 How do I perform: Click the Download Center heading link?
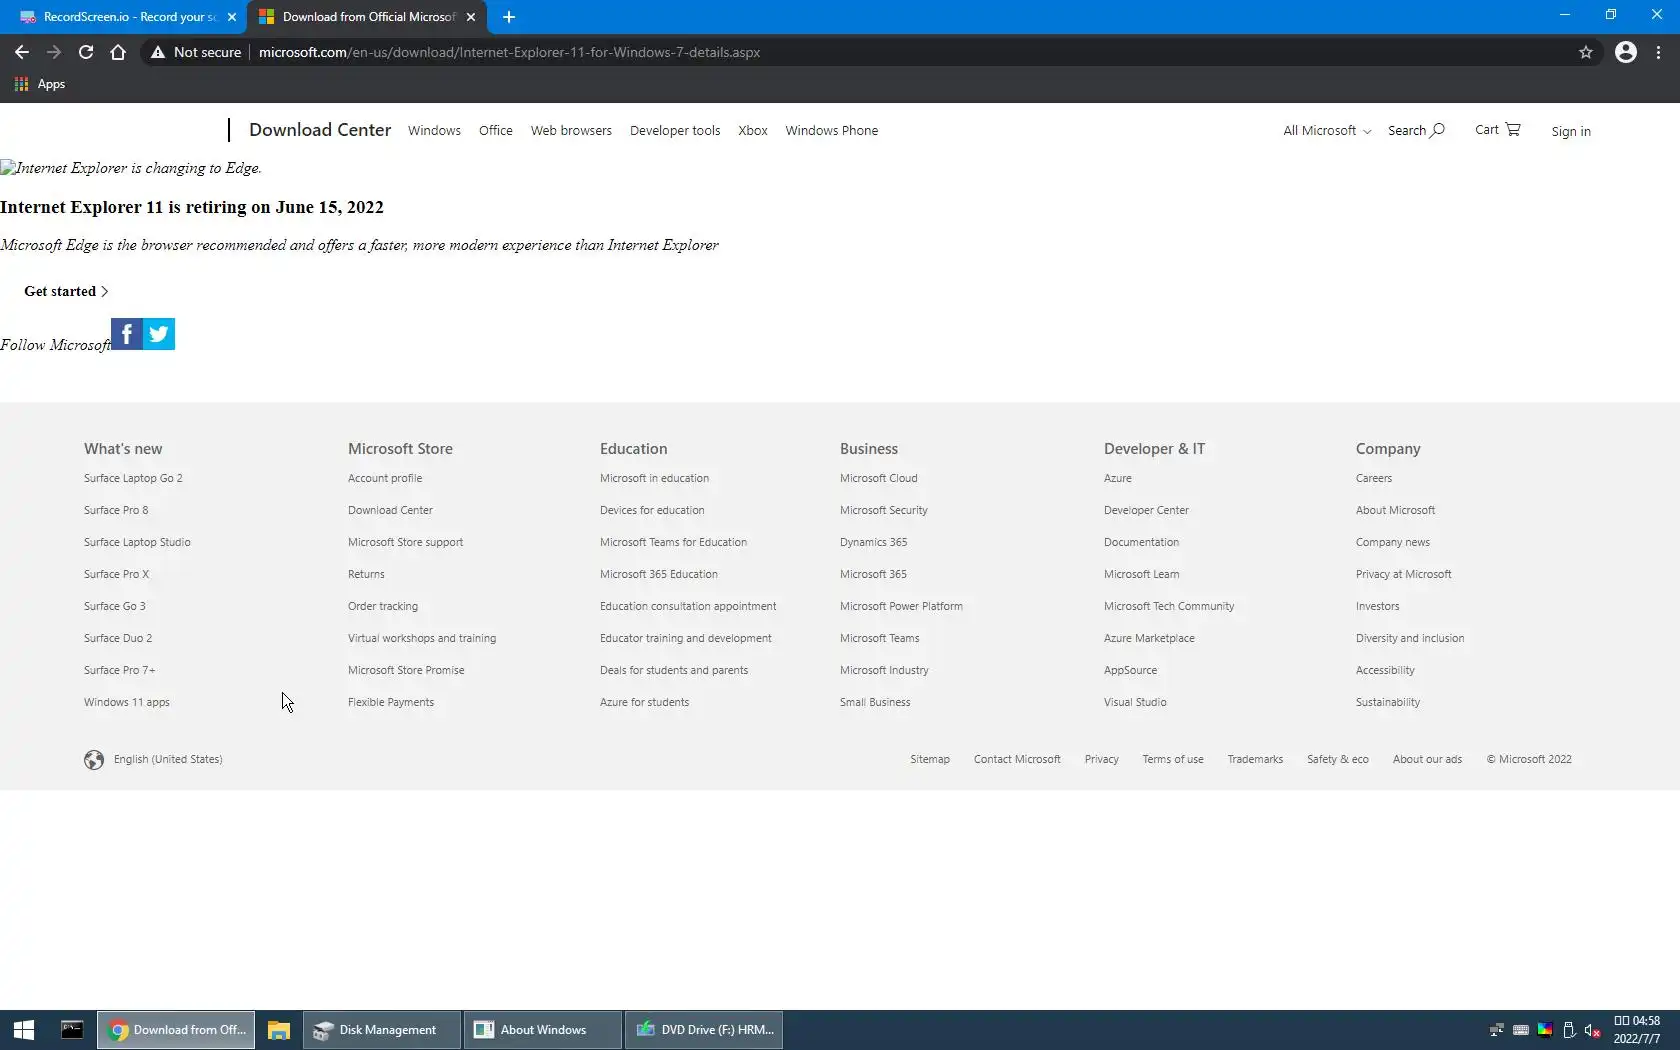(x=320, y=130)
